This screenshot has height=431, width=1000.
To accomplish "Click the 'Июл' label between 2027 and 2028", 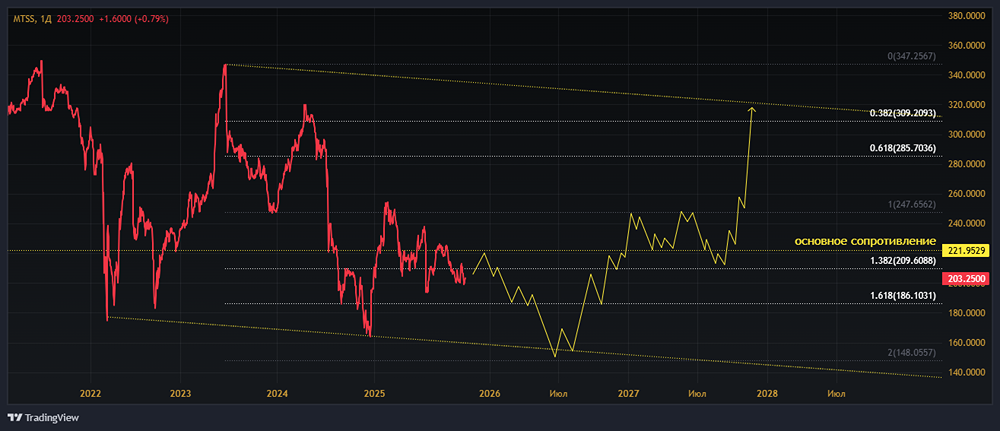I will [x=698, y=393].
